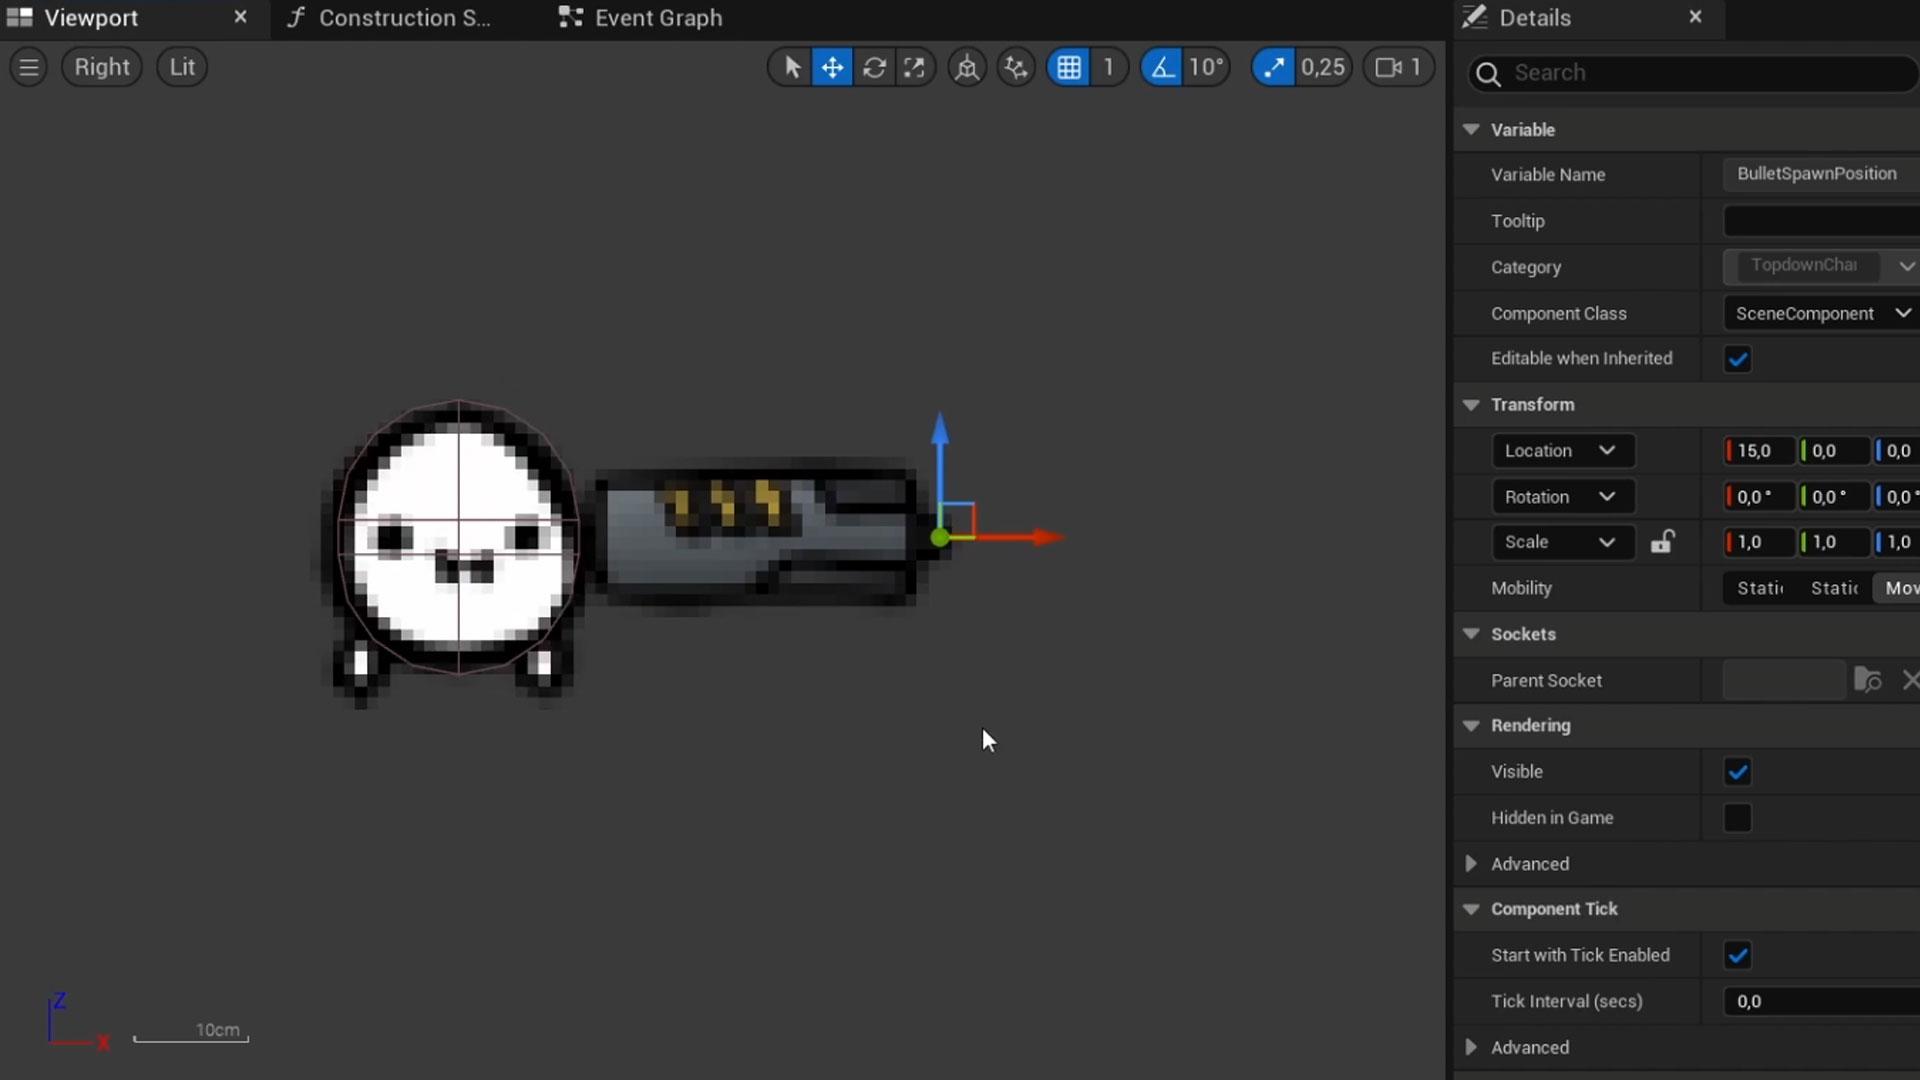Viewport: 1920px width, 1080px height.
Task: Uncheck Editable when Inherited
Action: 1737,359
